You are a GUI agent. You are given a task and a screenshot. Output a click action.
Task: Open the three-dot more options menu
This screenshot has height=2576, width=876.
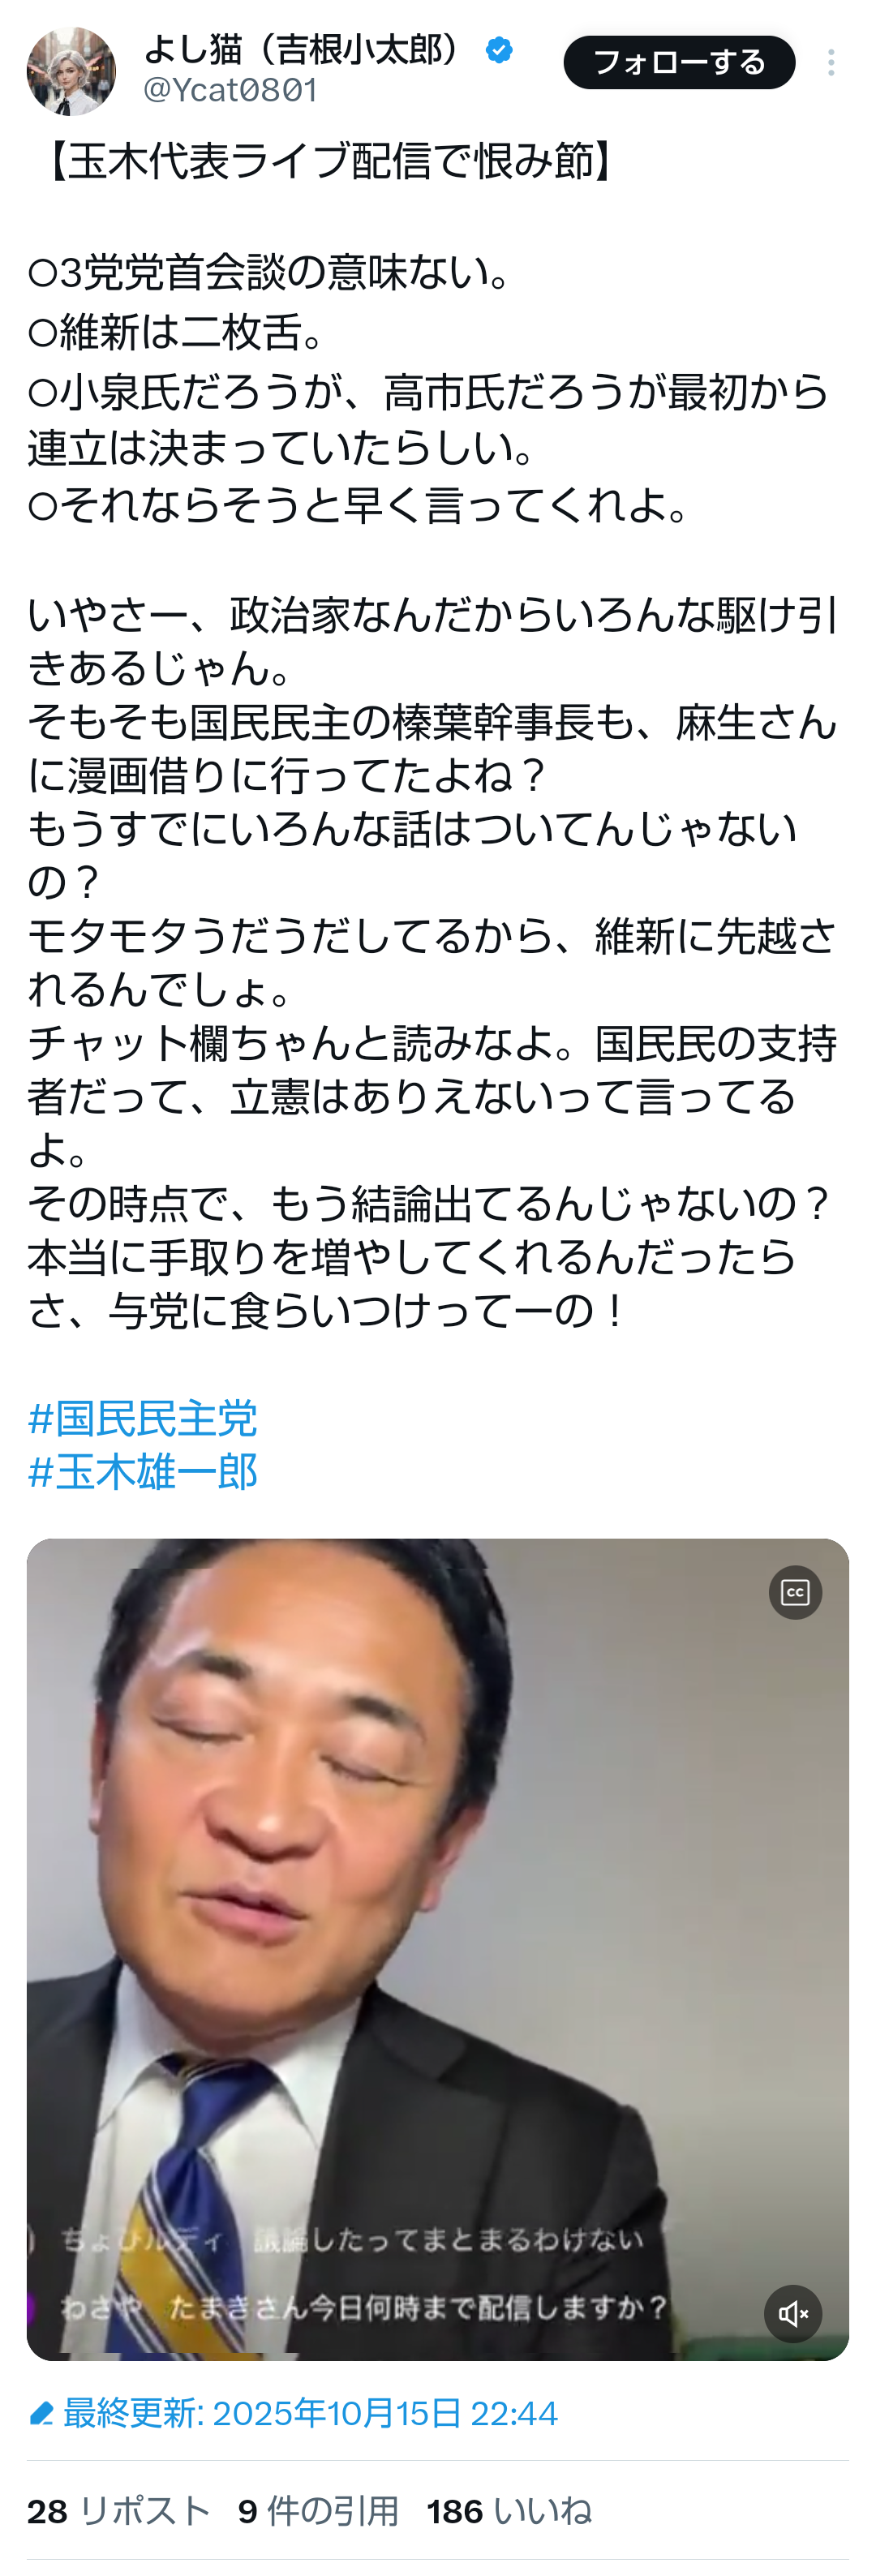[x=831, y=63]
